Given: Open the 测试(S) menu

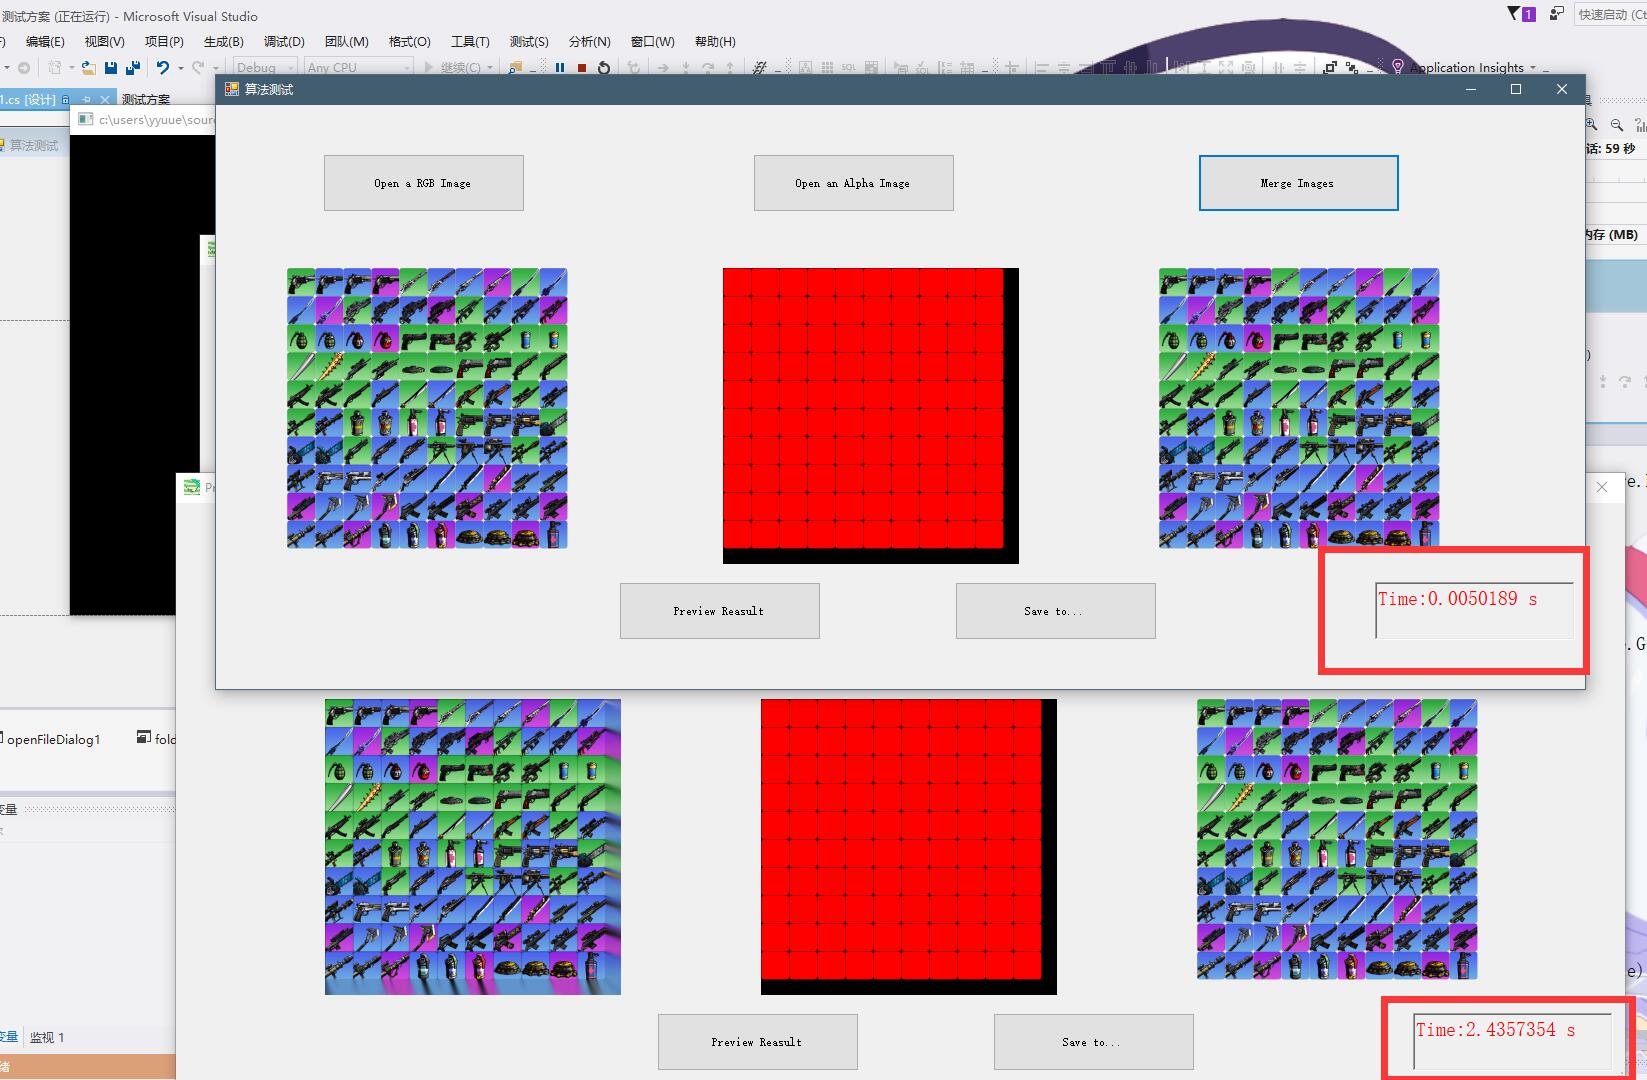Looking at the screenshot, I should tap(529, 41).
